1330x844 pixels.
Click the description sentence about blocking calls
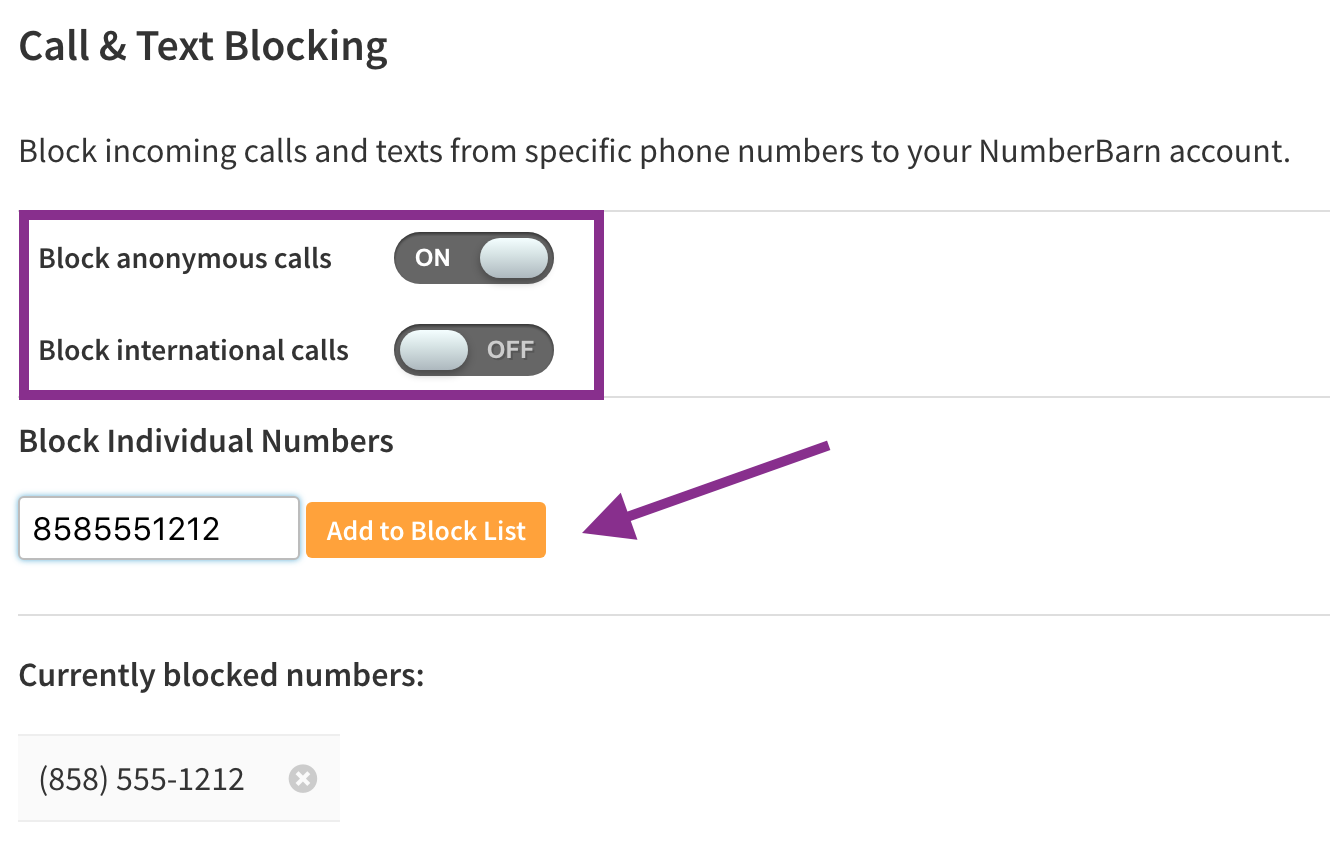point(655,152)
